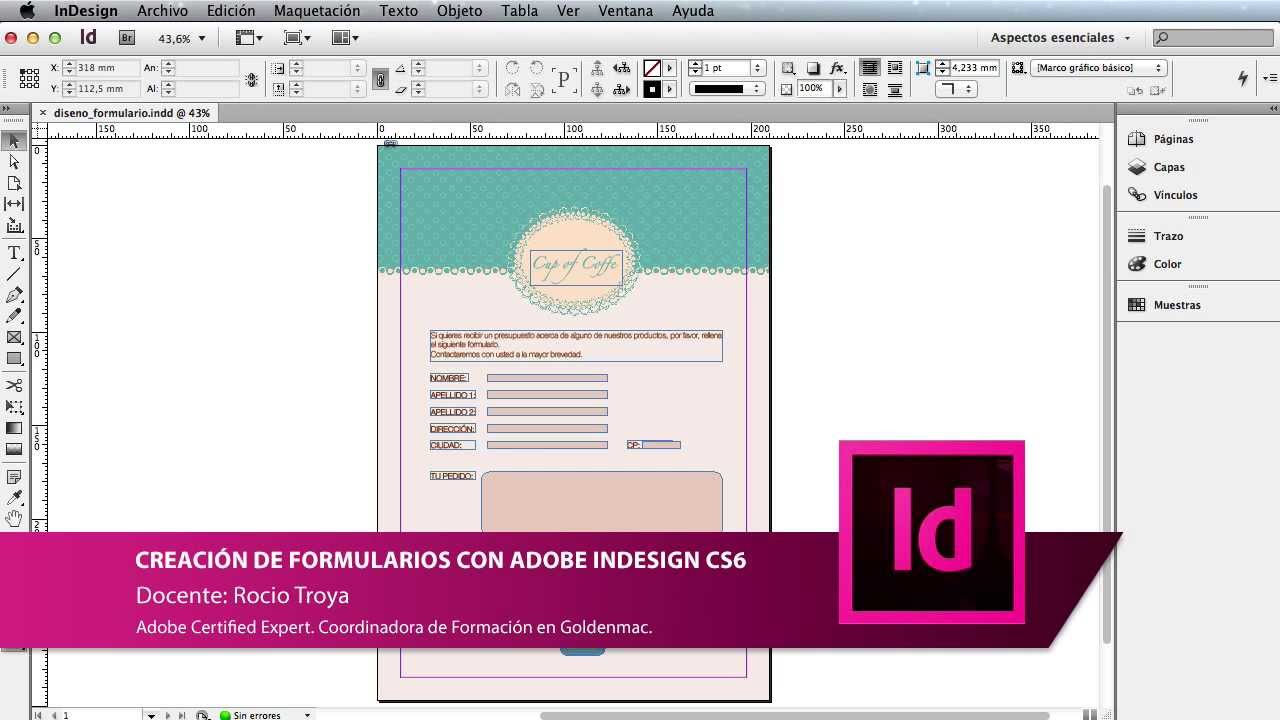
Task: Open the Muestras panel
Action: tap(1164, 305)
